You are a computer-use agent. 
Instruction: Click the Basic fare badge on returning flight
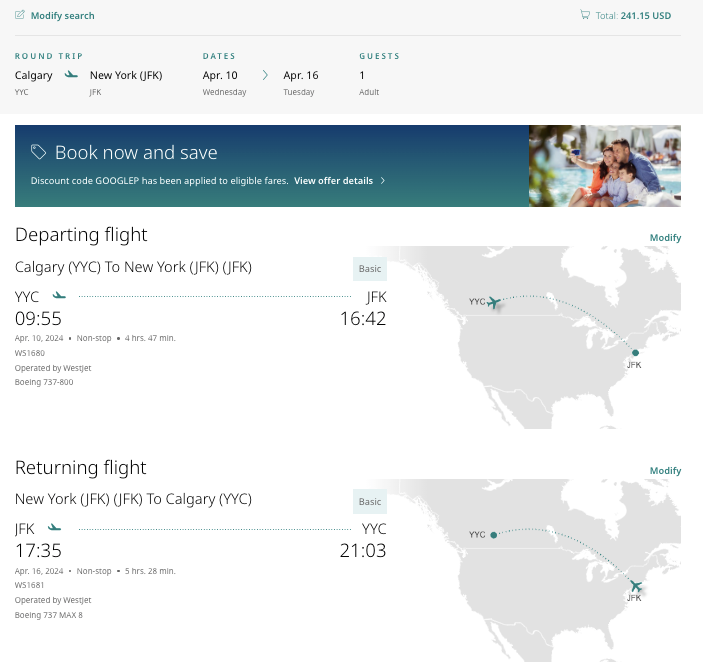[370, 502]
